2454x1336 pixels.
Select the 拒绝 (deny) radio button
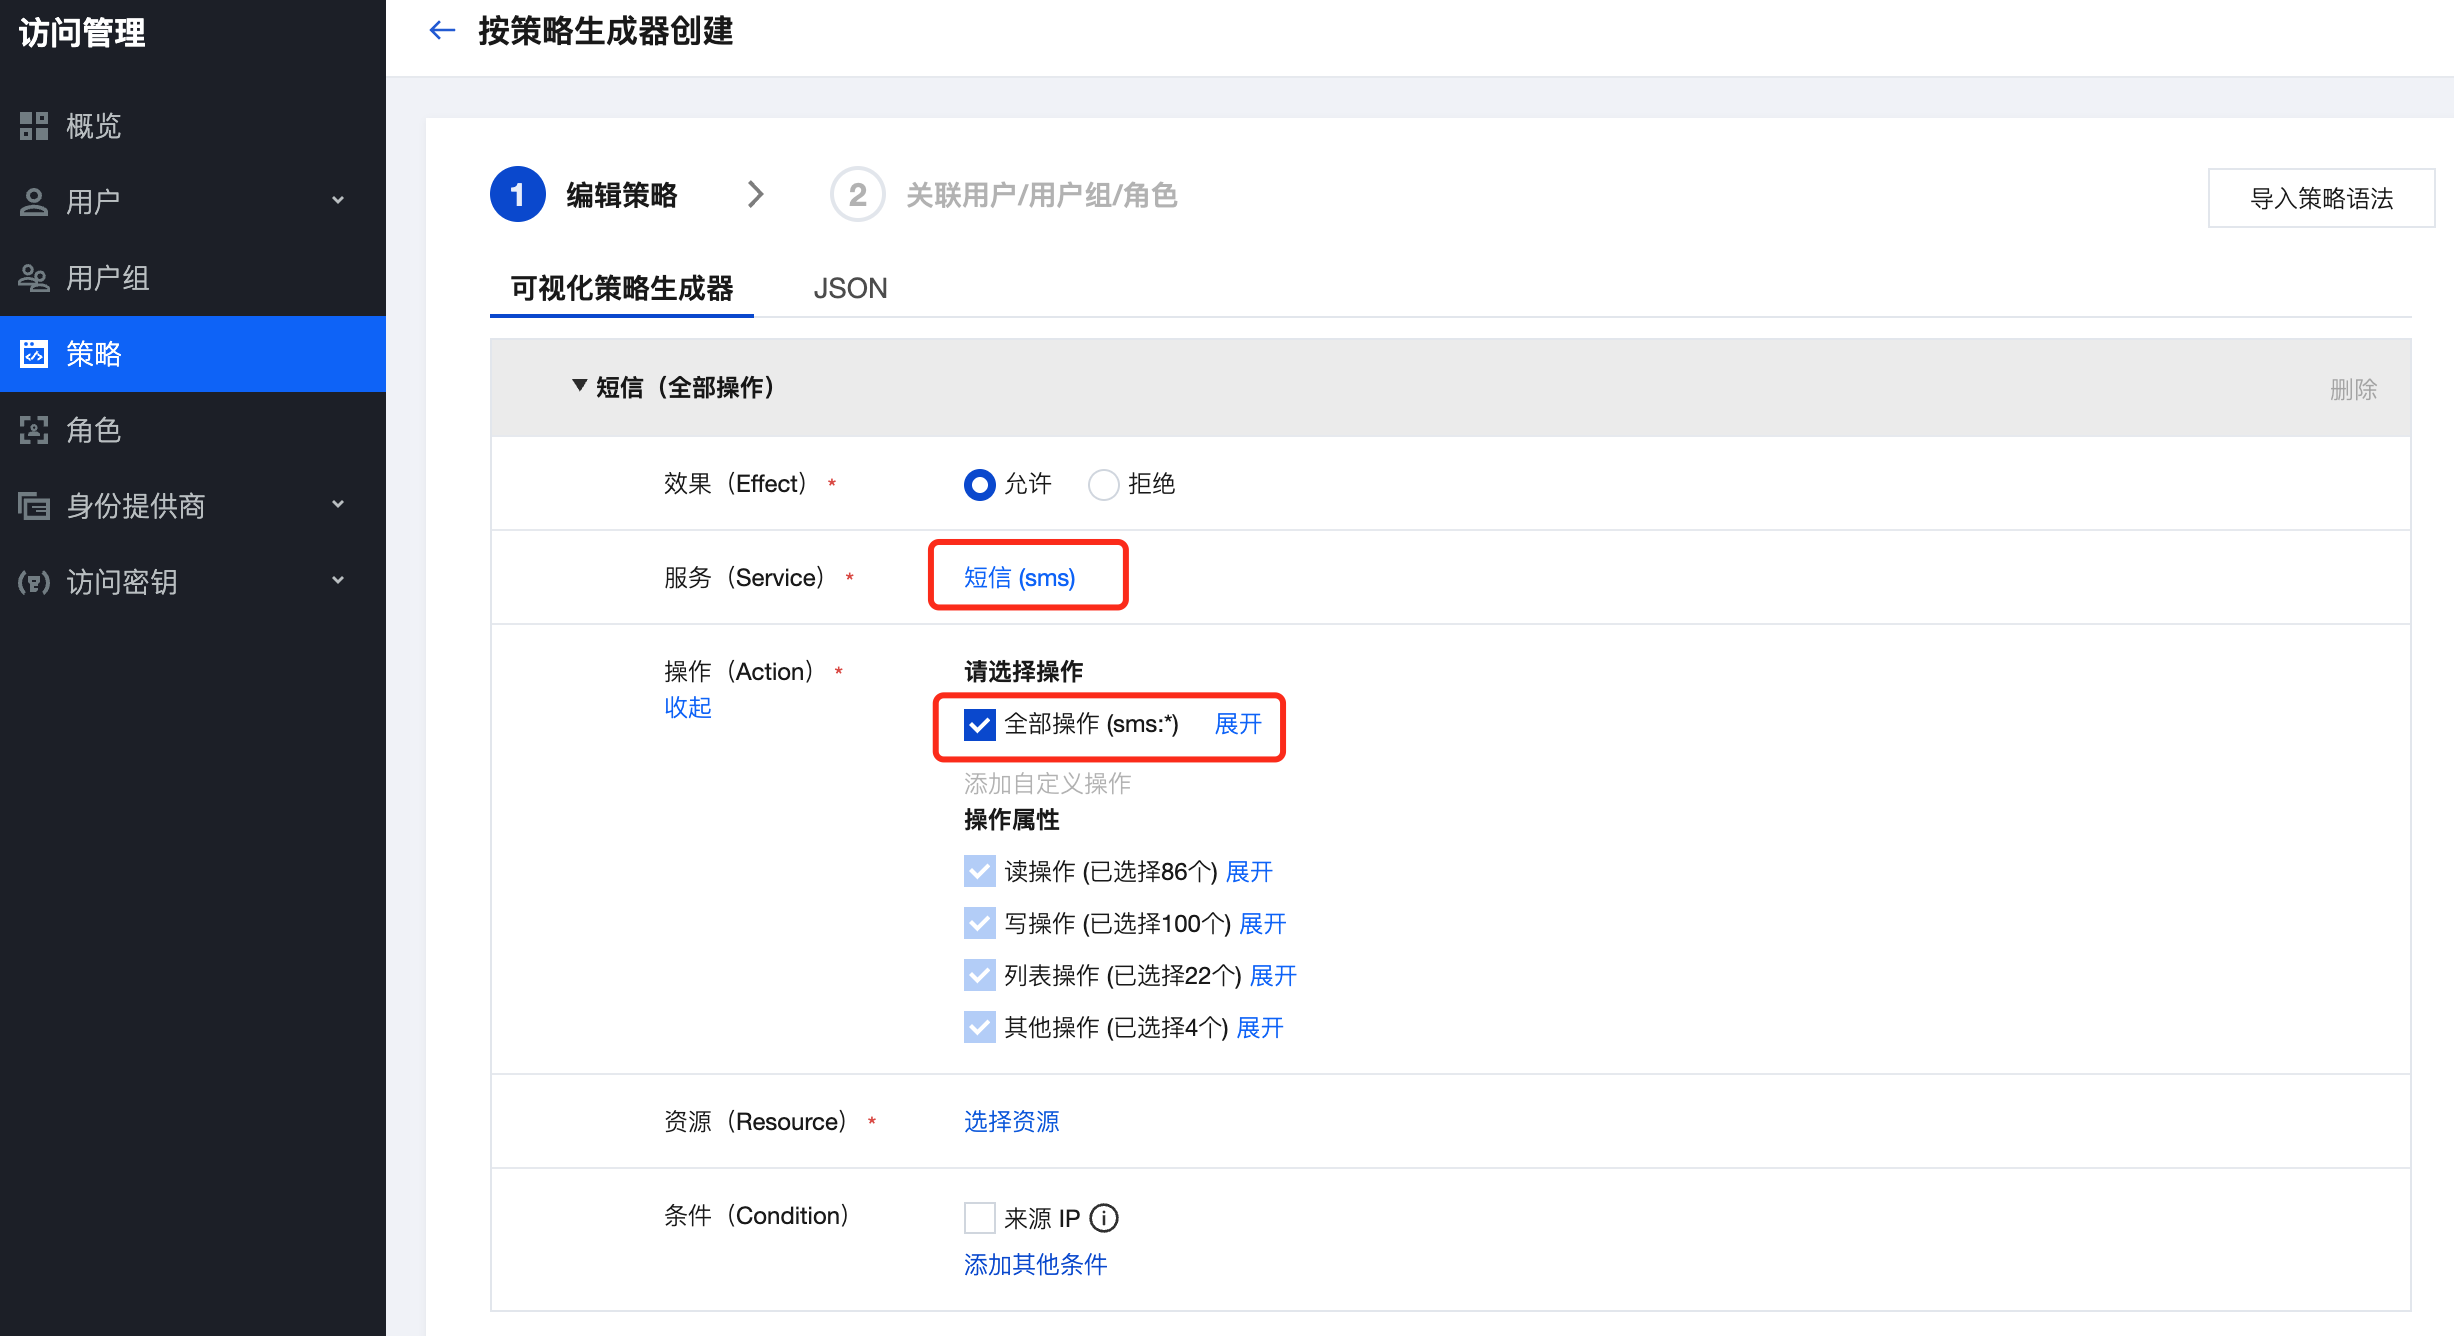[1103, 485]
